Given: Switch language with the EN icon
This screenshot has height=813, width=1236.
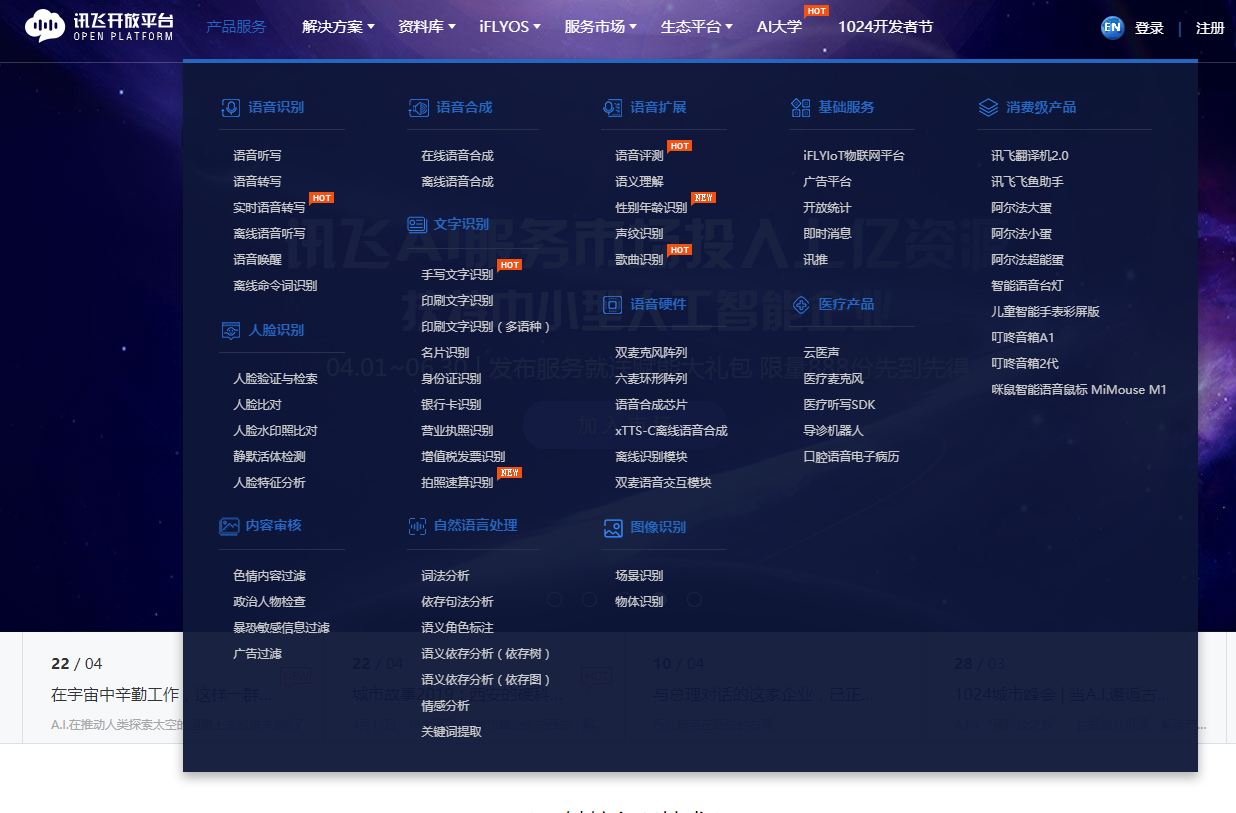Looking at the screenshot, I should (1112, 27).
